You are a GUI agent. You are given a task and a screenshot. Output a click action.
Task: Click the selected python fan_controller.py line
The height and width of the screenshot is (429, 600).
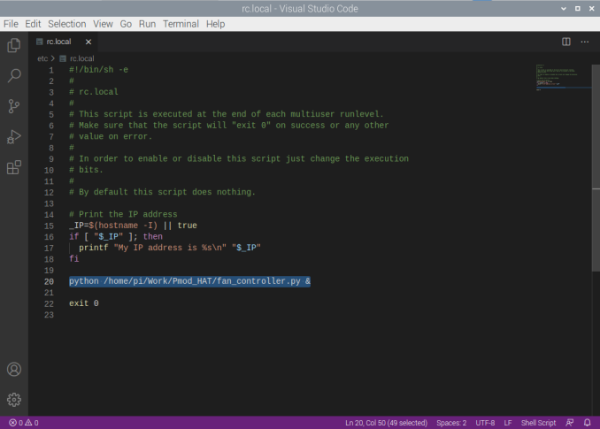coord(190,281)
